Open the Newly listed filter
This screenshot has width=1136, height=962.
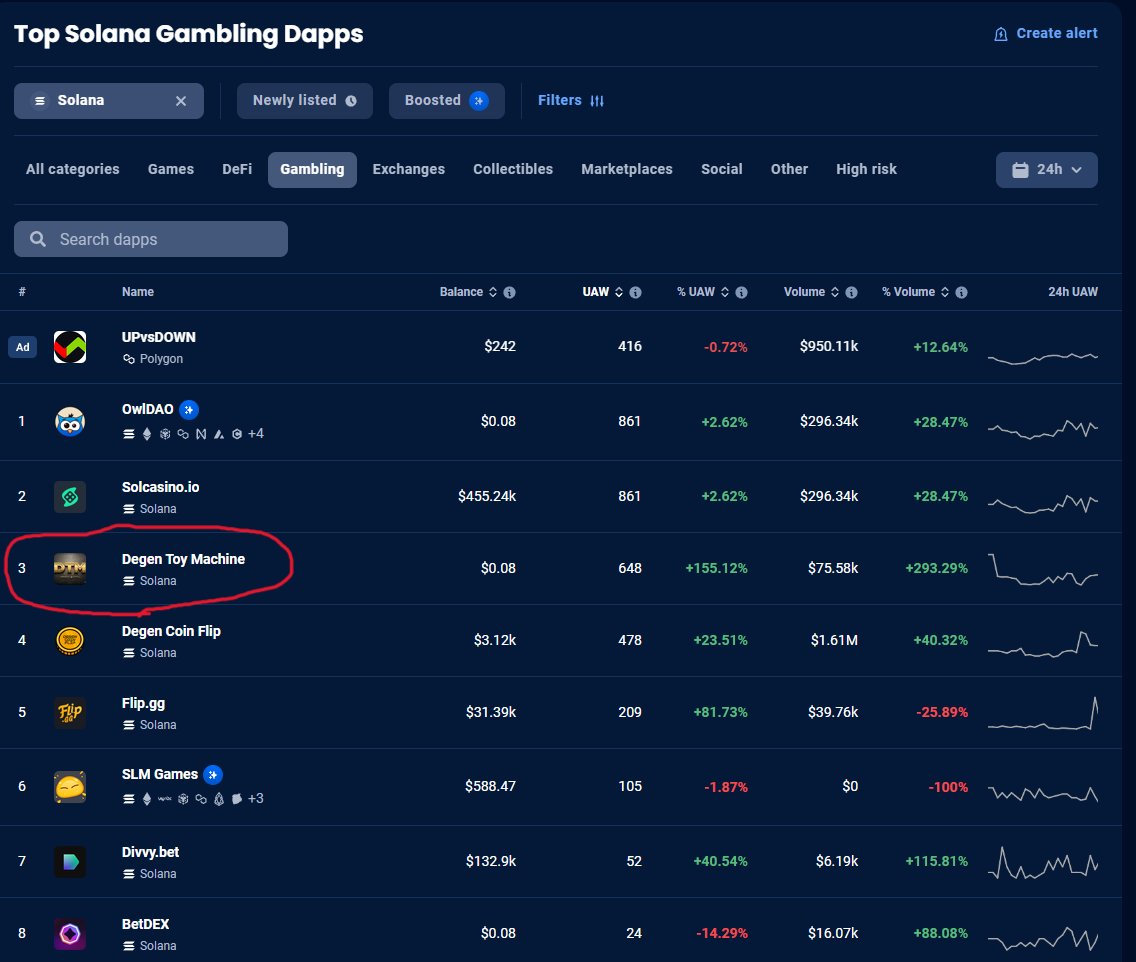[x=304, y=100]
